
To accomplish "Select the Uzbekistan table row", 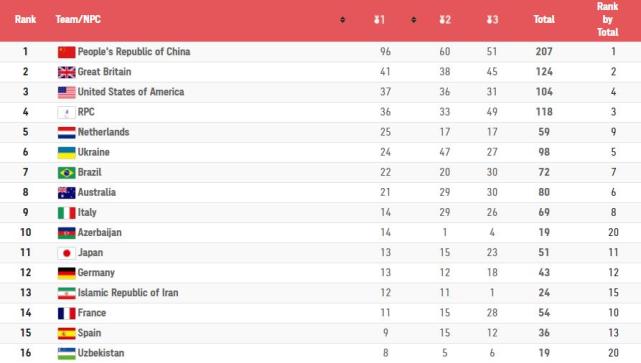I will [320, 353].
